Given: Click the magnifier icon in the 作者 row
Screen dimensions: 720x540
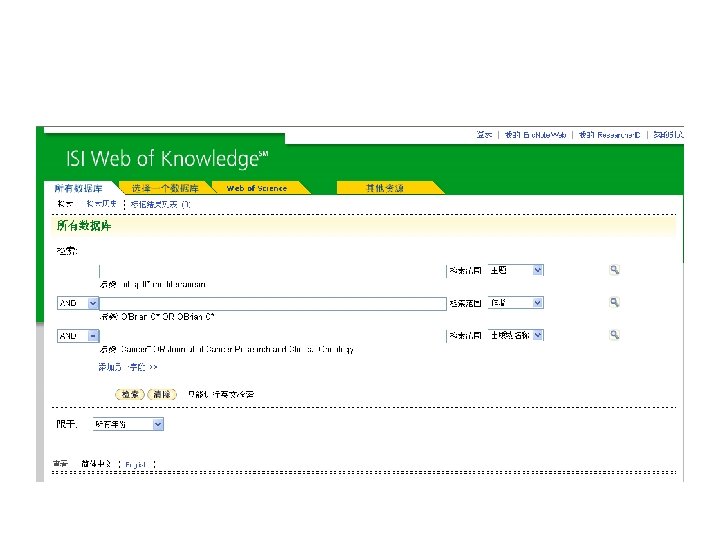Looking at the screenshot, I should [614, 303].
